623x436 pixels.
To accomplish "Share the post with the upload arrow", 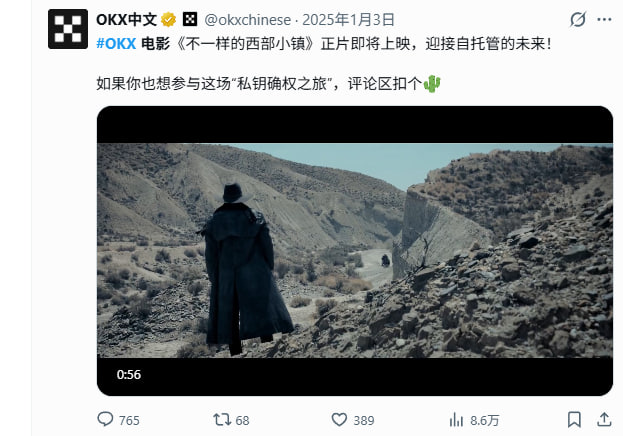I will [x=604, y=419].
